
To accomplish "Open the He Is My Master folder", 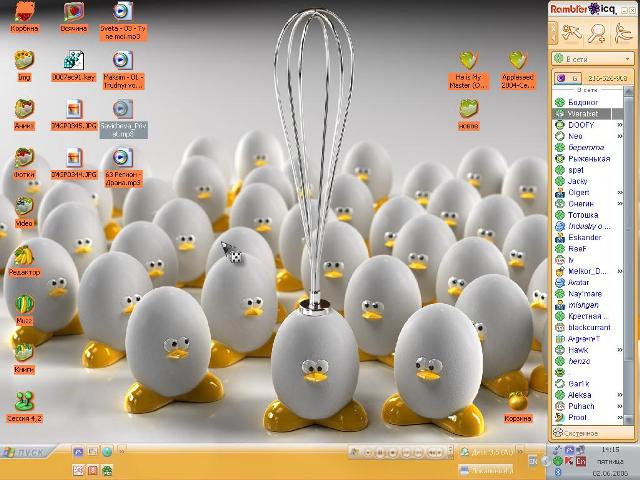I will 468,70.
